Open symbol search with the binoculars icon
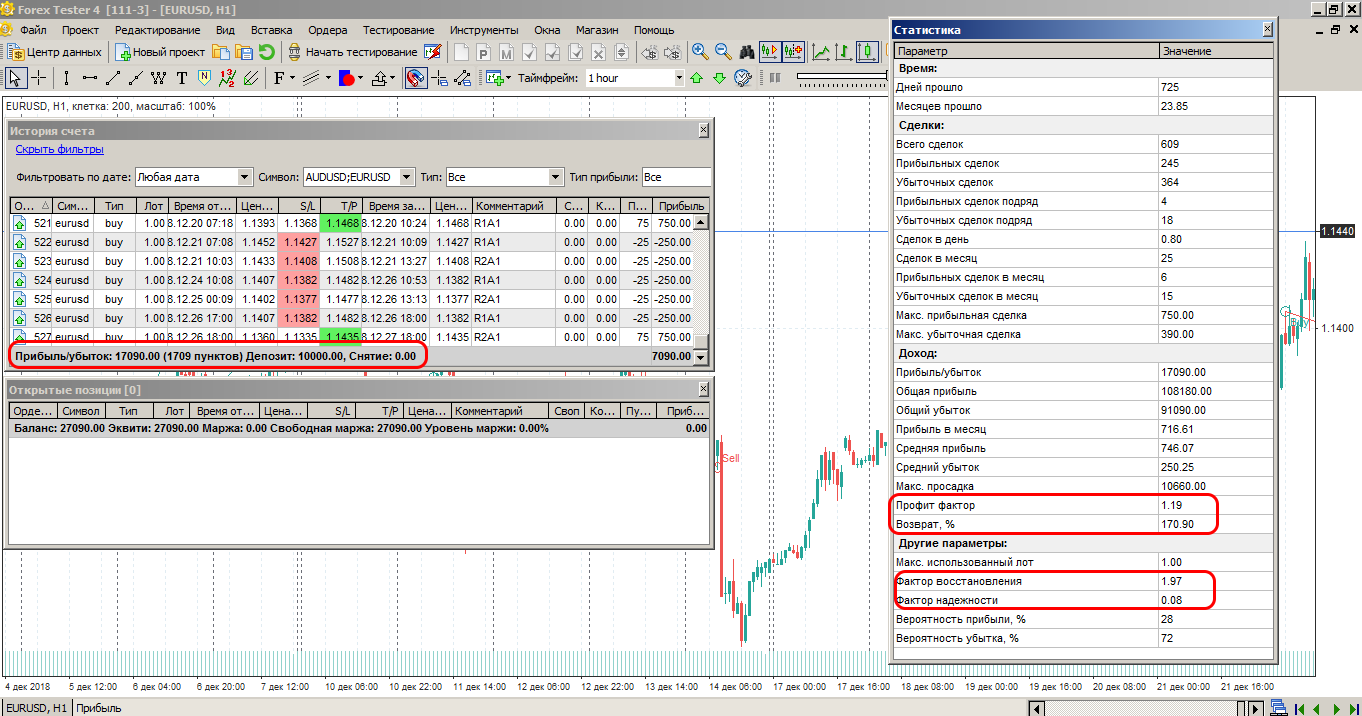This screenshot has width=1362, height=716. 749,52
